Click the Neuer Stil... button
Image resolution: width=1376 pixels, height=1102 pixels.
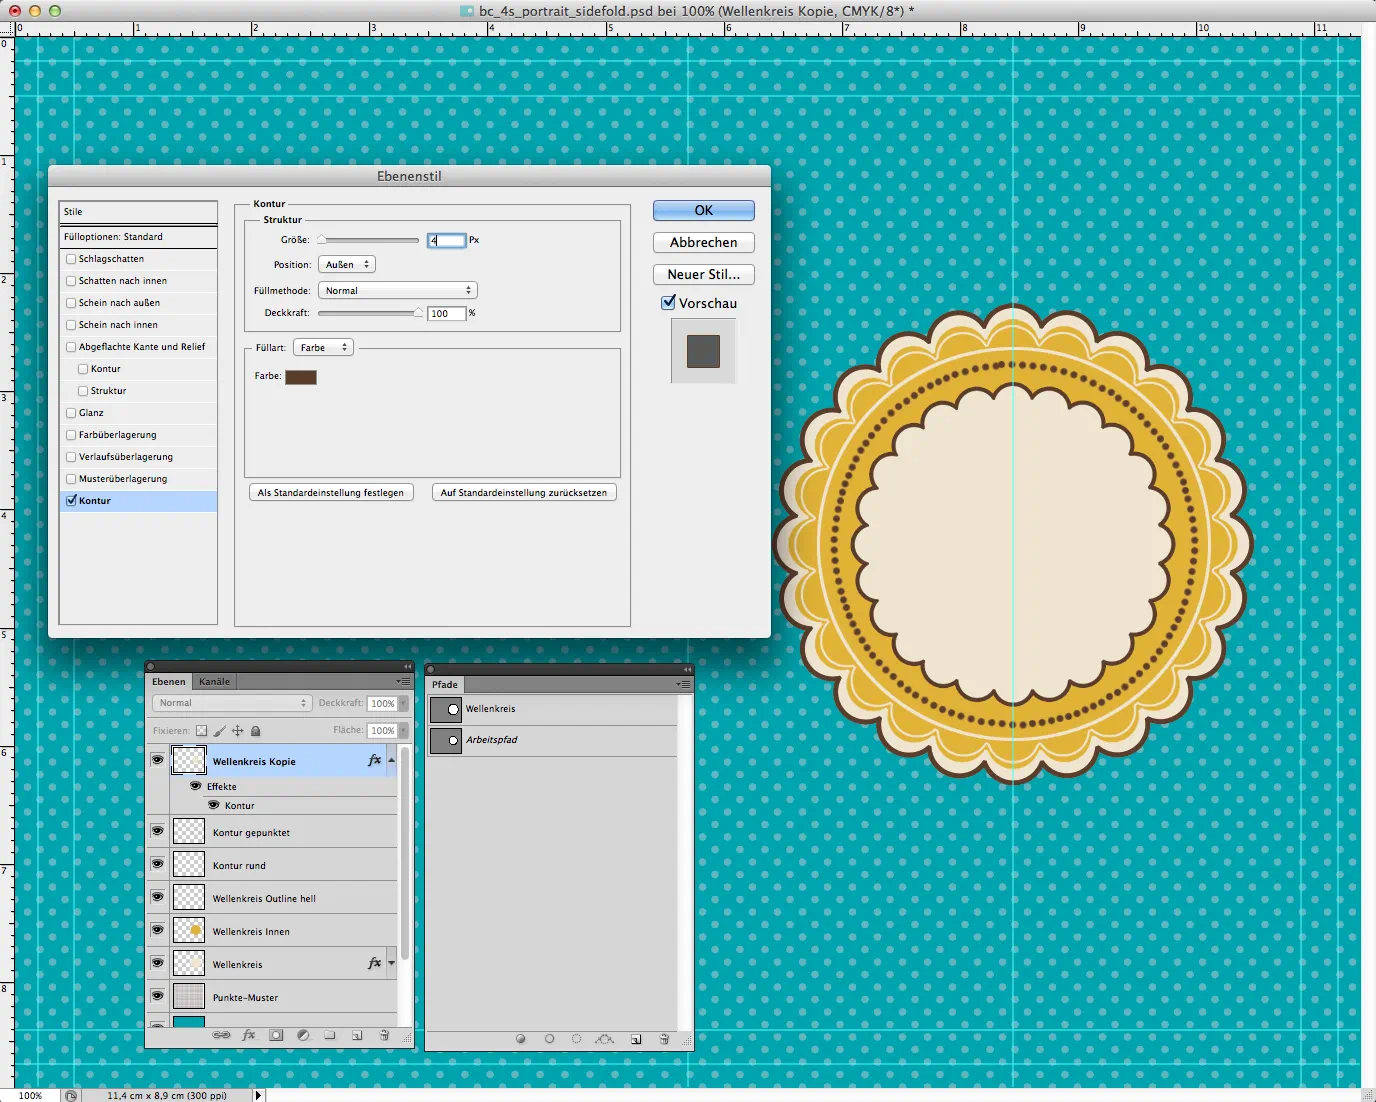[x=703, y=275]
